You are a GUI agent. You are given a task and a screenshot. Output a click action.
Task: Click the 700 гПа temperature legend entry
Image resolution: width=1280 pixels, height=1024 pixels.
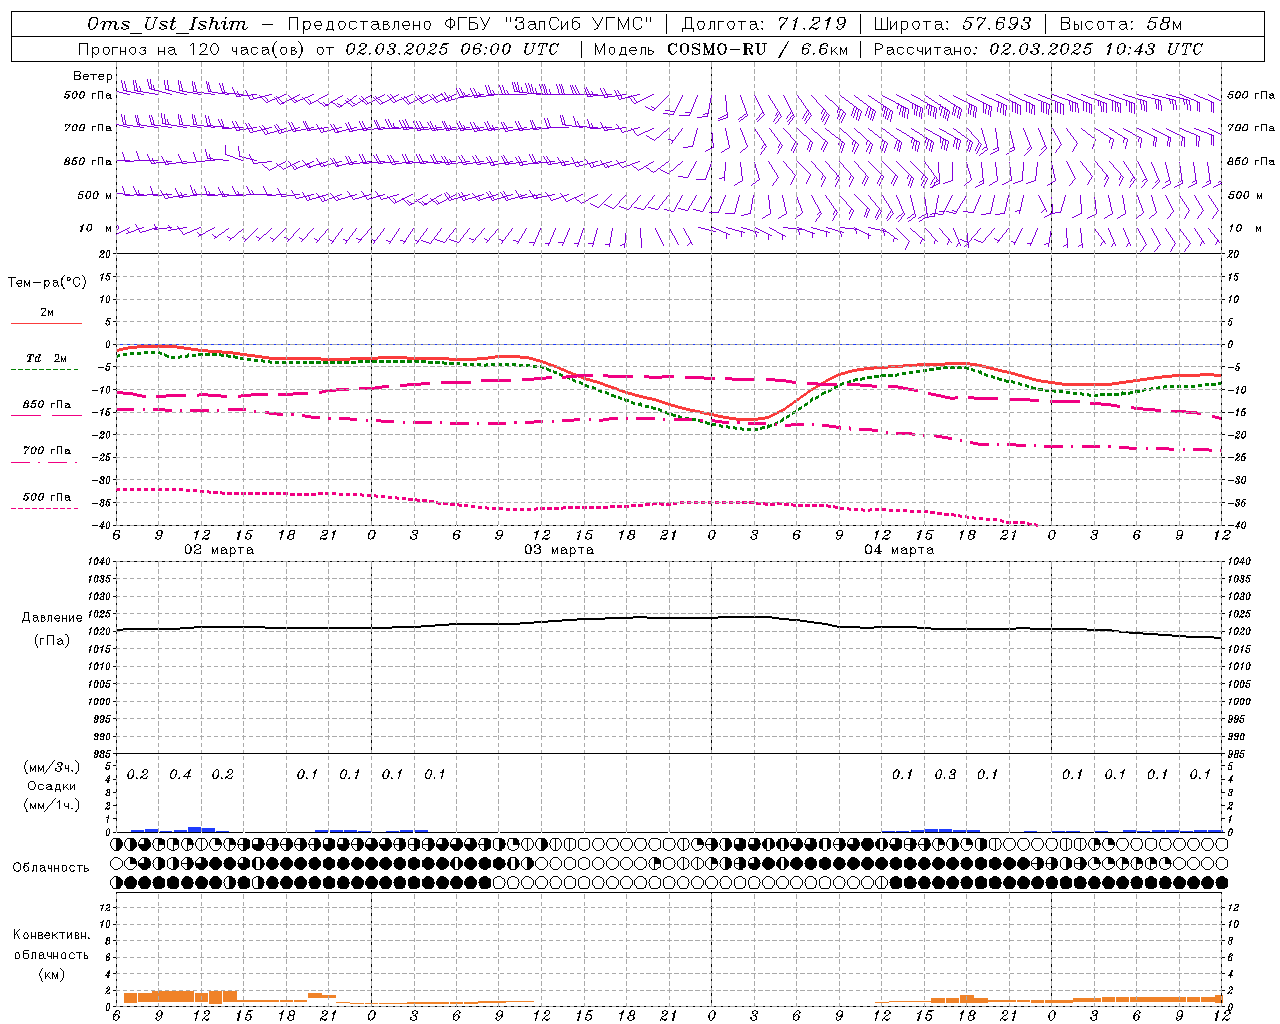(46, 451)
